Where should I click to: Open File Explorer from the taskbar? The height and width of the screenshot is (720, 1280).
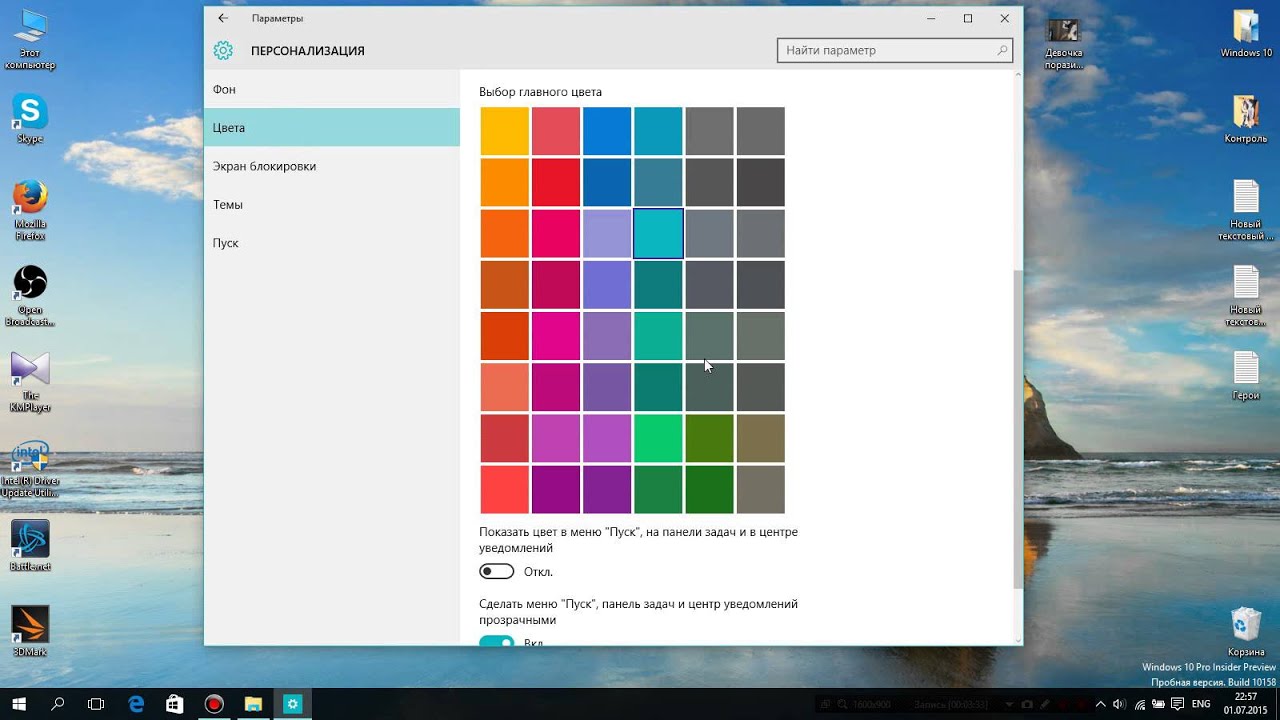coord(253,704)
